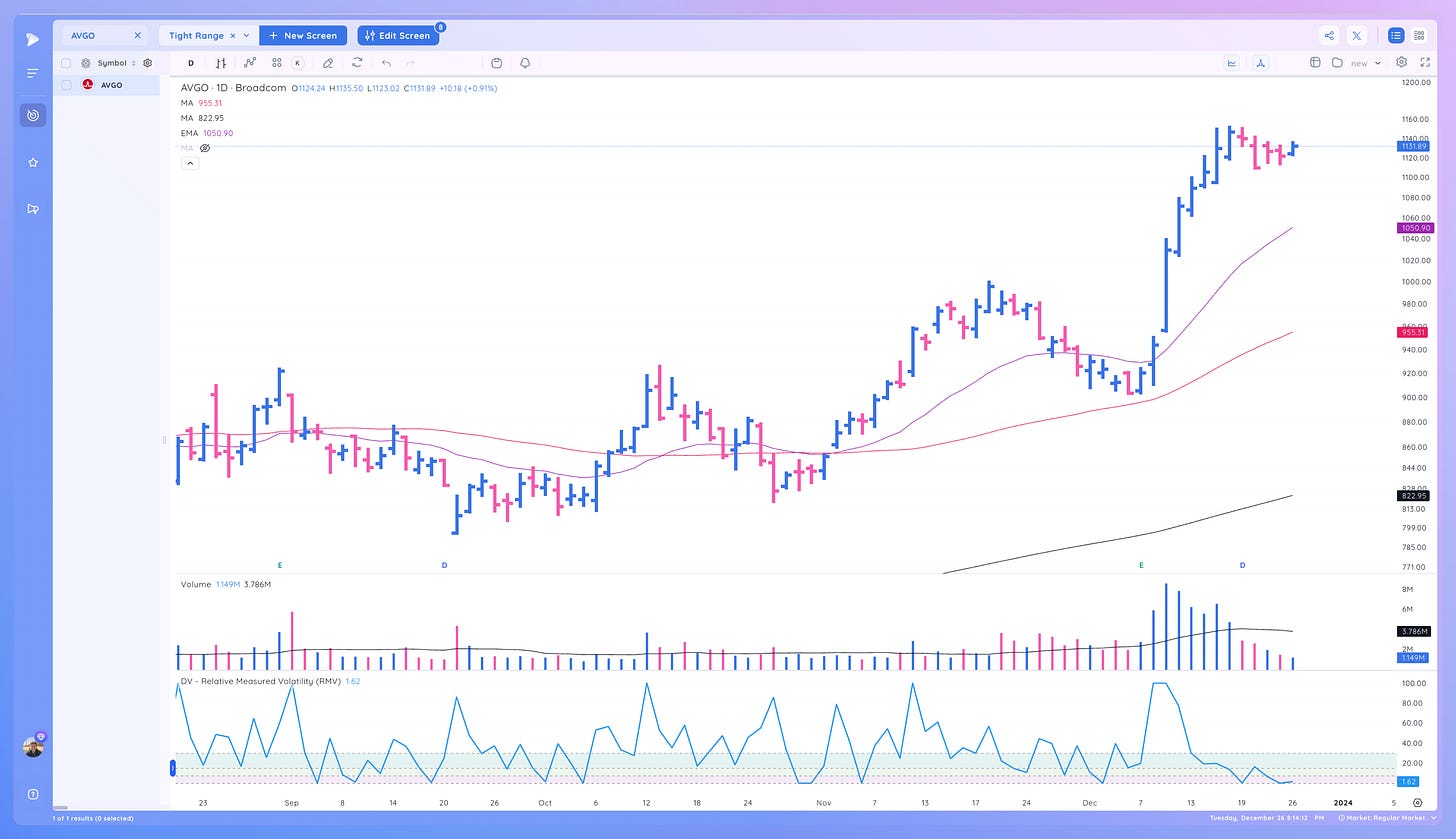Click the September E earnings marker

pyautogui.click(x=280, y=565)
